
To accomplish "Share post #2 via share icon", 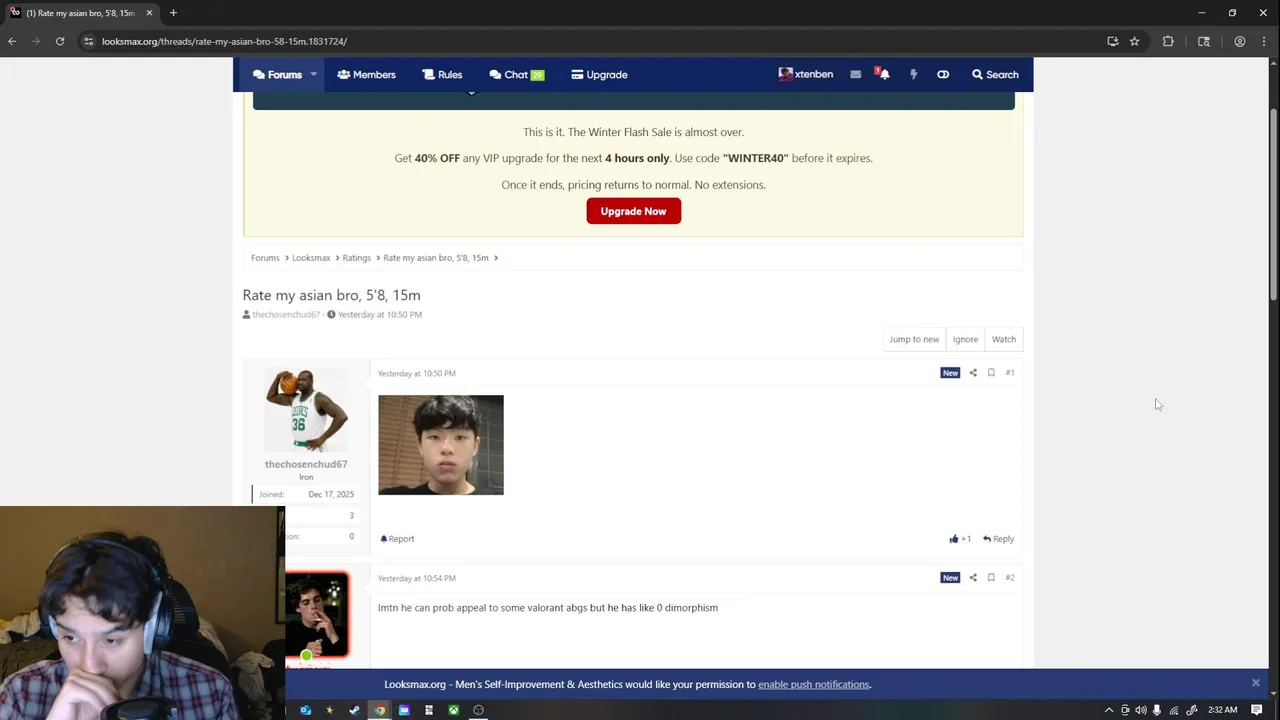I will tap(973, 578).
